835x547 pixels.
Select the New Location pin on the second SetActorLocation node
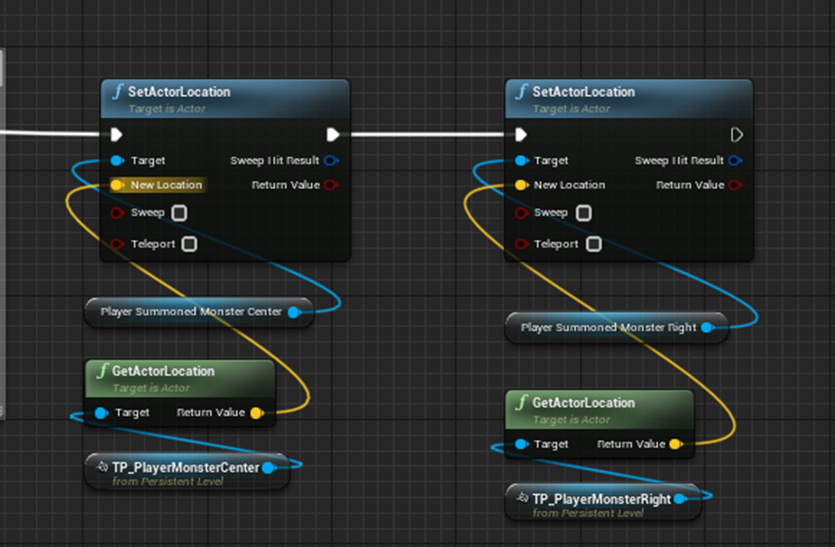pos(522,185)
